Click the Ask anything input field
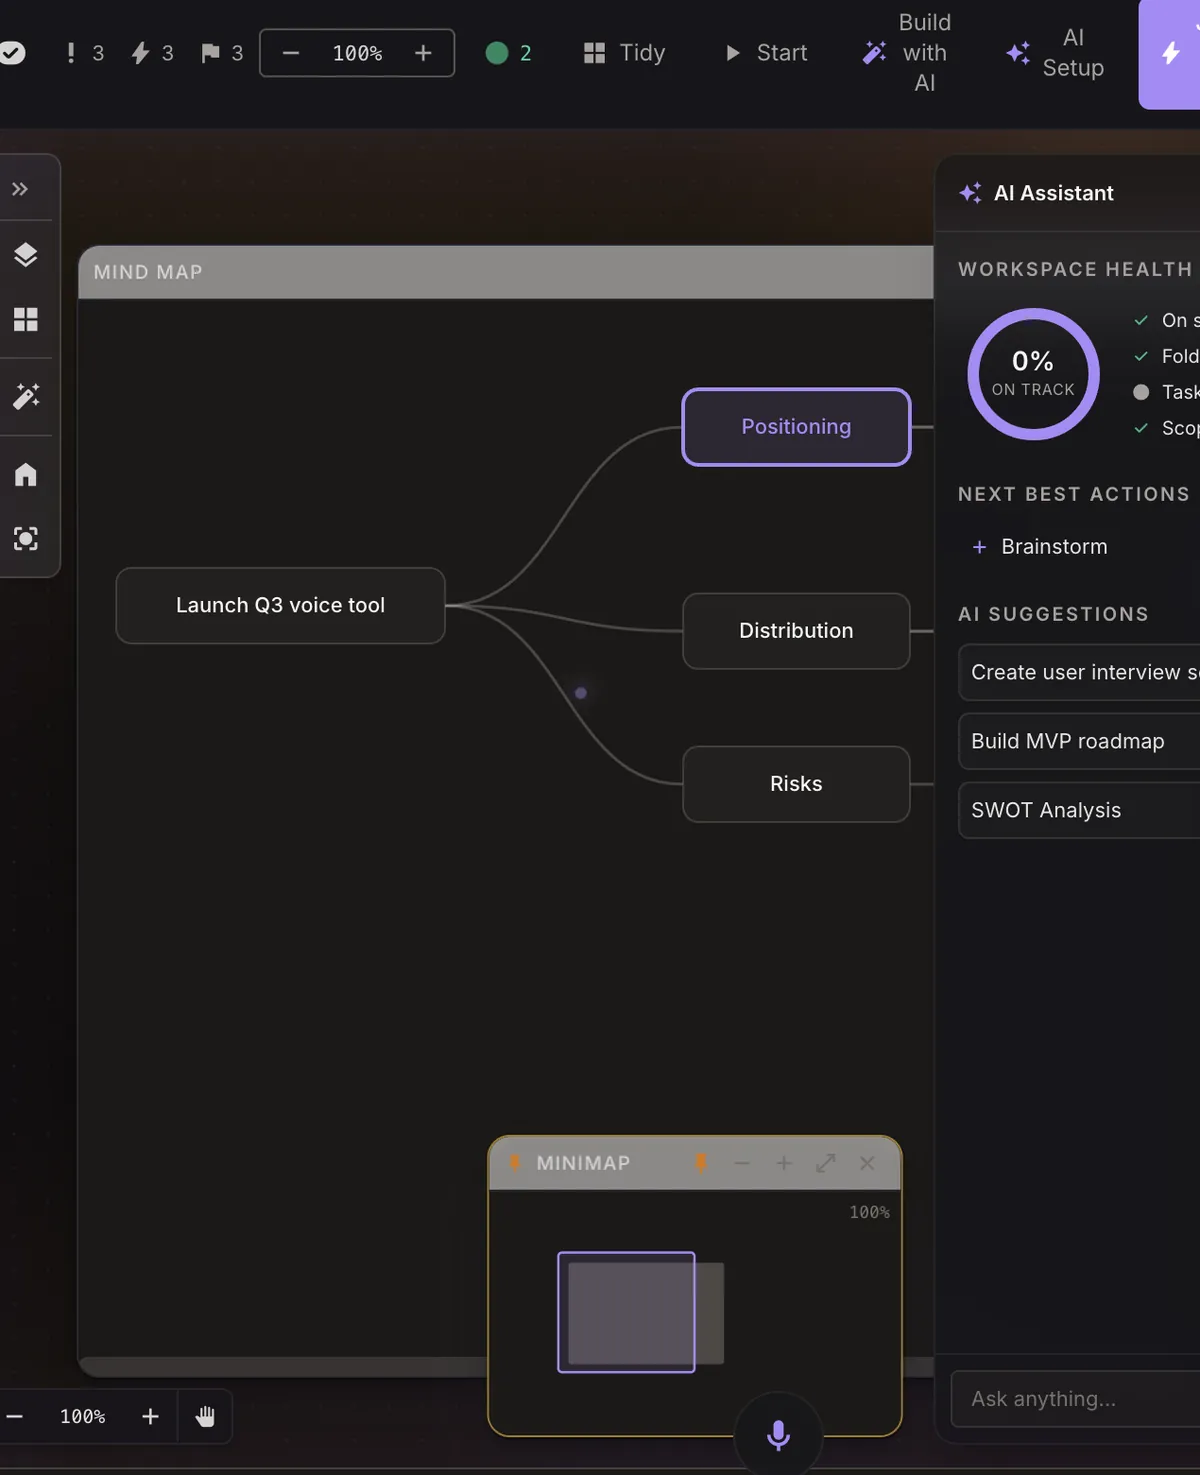Screen dimensions: 1200x1475 pyautogui.click(x=1075, y=1399)
